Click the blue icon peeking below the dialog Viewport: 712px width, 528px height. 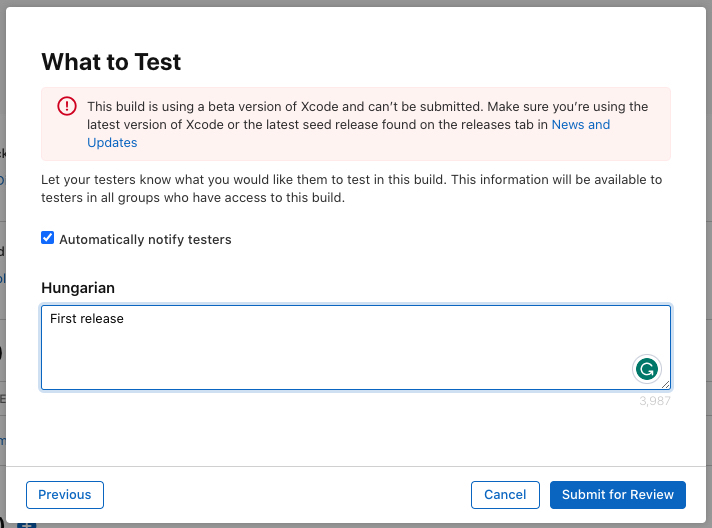coord(27,522)
